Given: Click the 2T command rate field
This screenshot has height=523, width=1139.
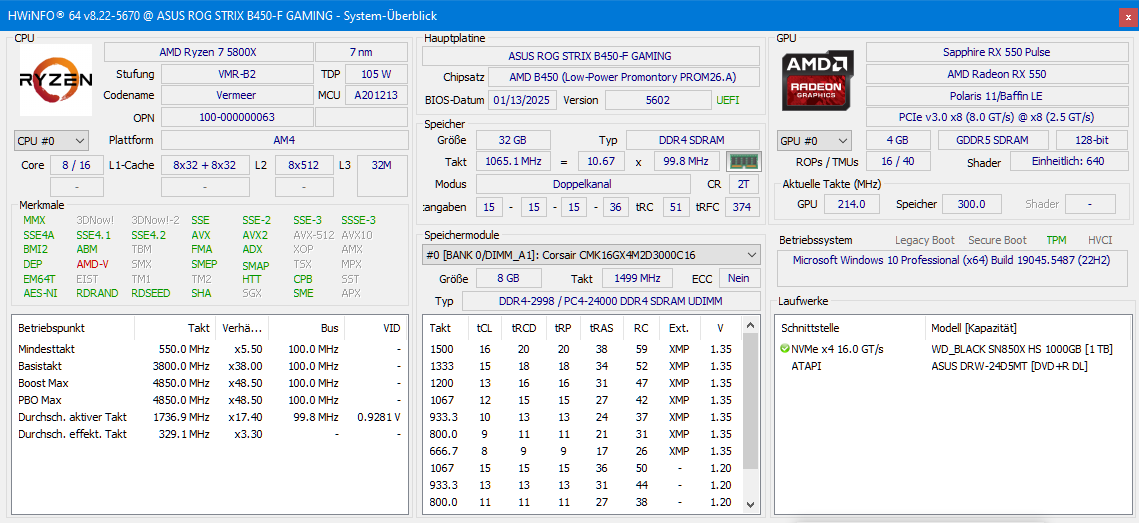Looking at the screenshot, I should point(744,185).
